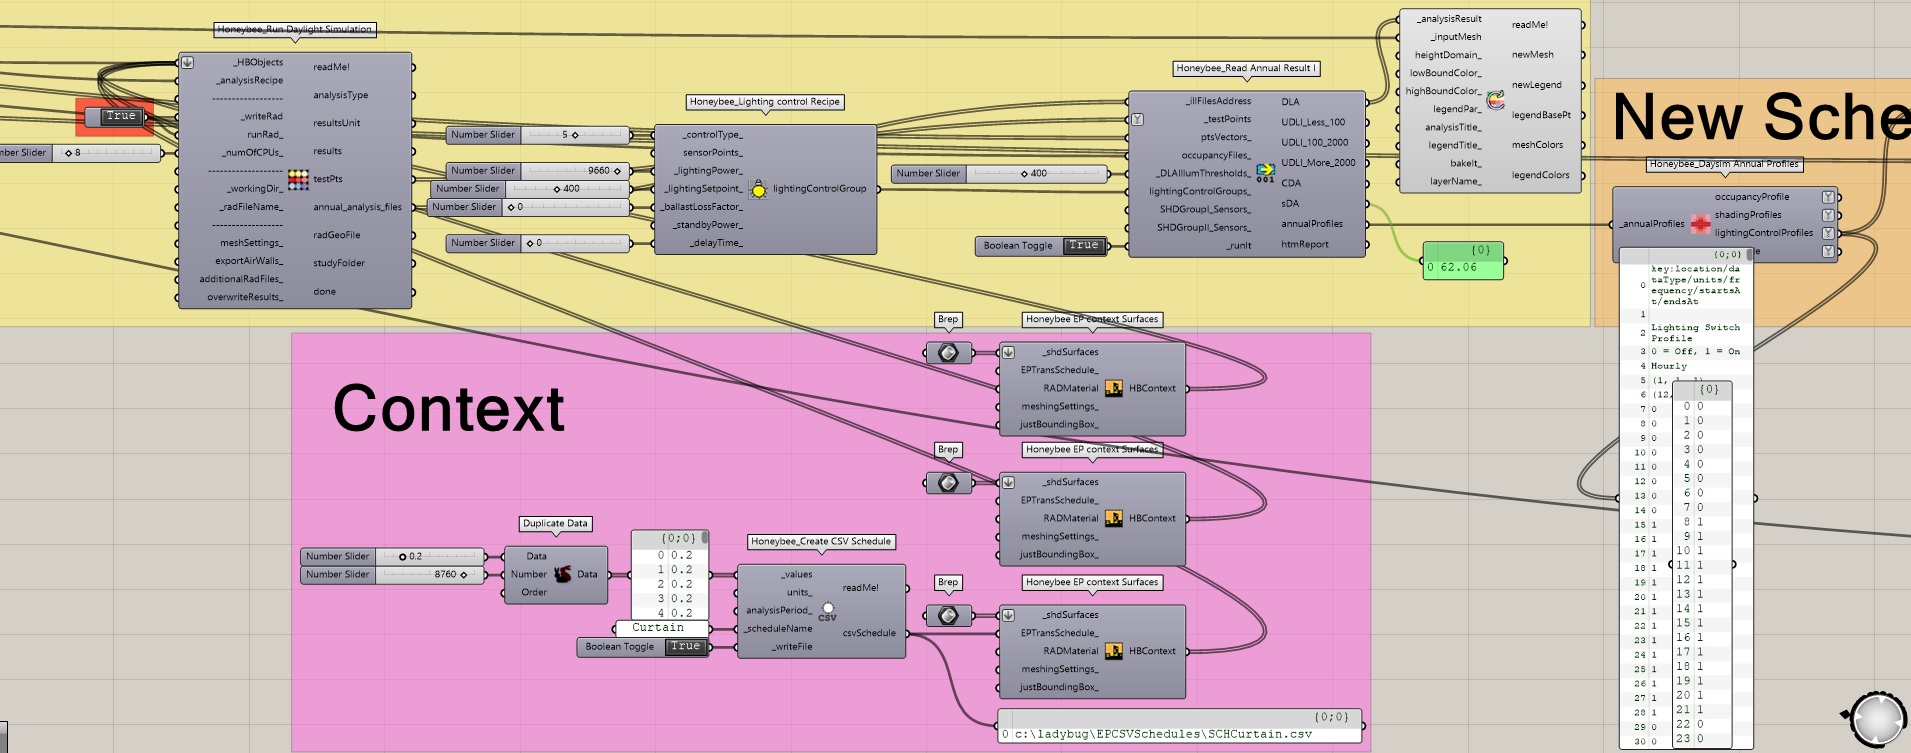Select the topmost HBContext component icon
Screen dimensions: 1911x753
point(1113,388)
